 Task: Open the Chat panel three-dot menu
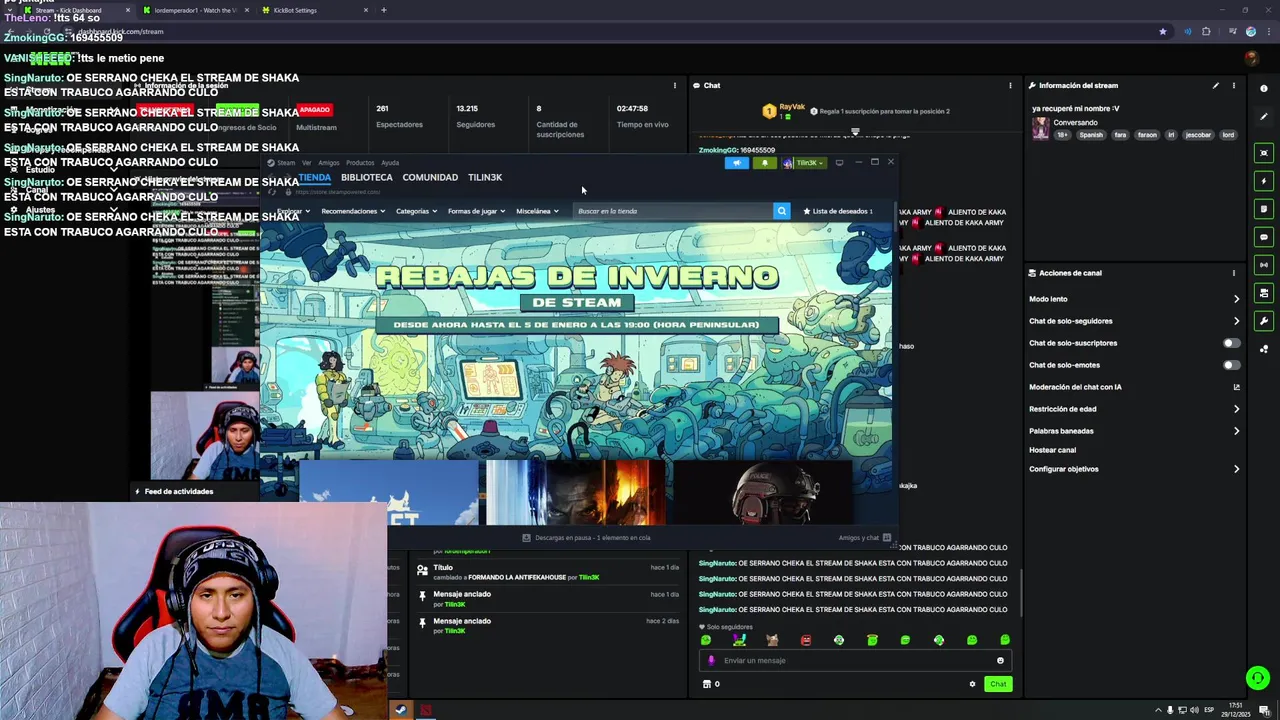click(x=1010, y=86)
